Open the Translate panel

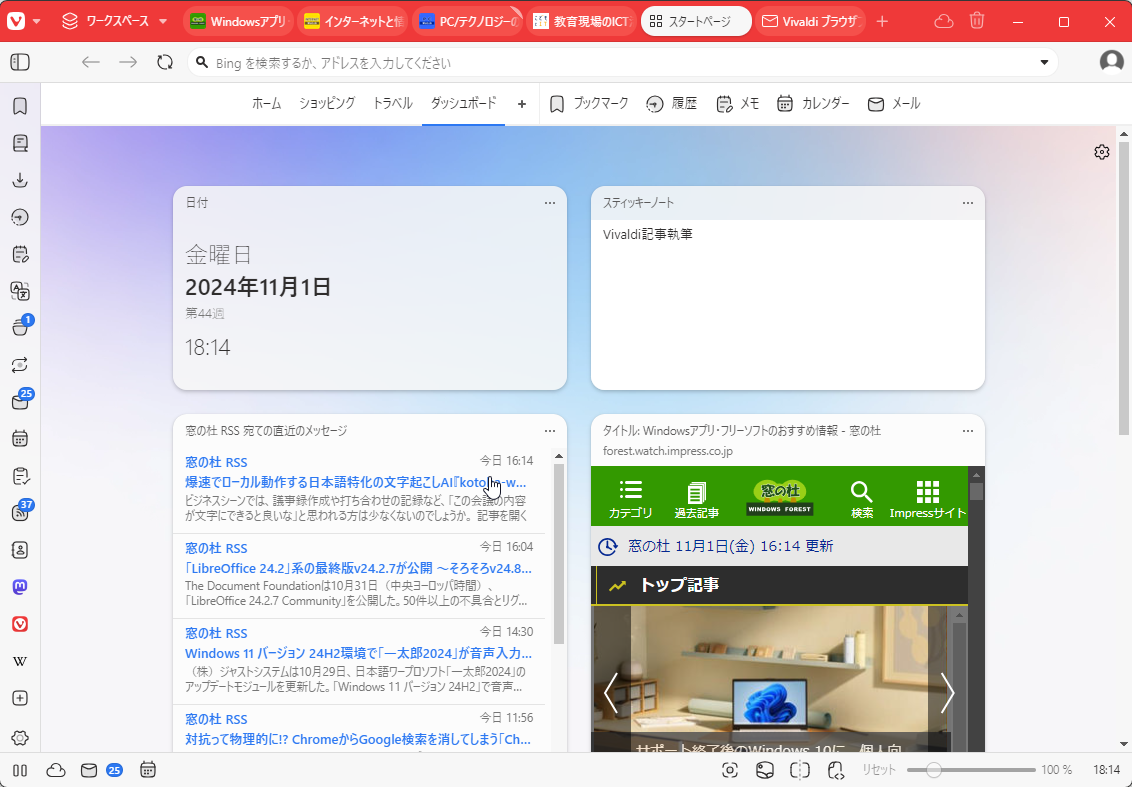click(20, 291)
